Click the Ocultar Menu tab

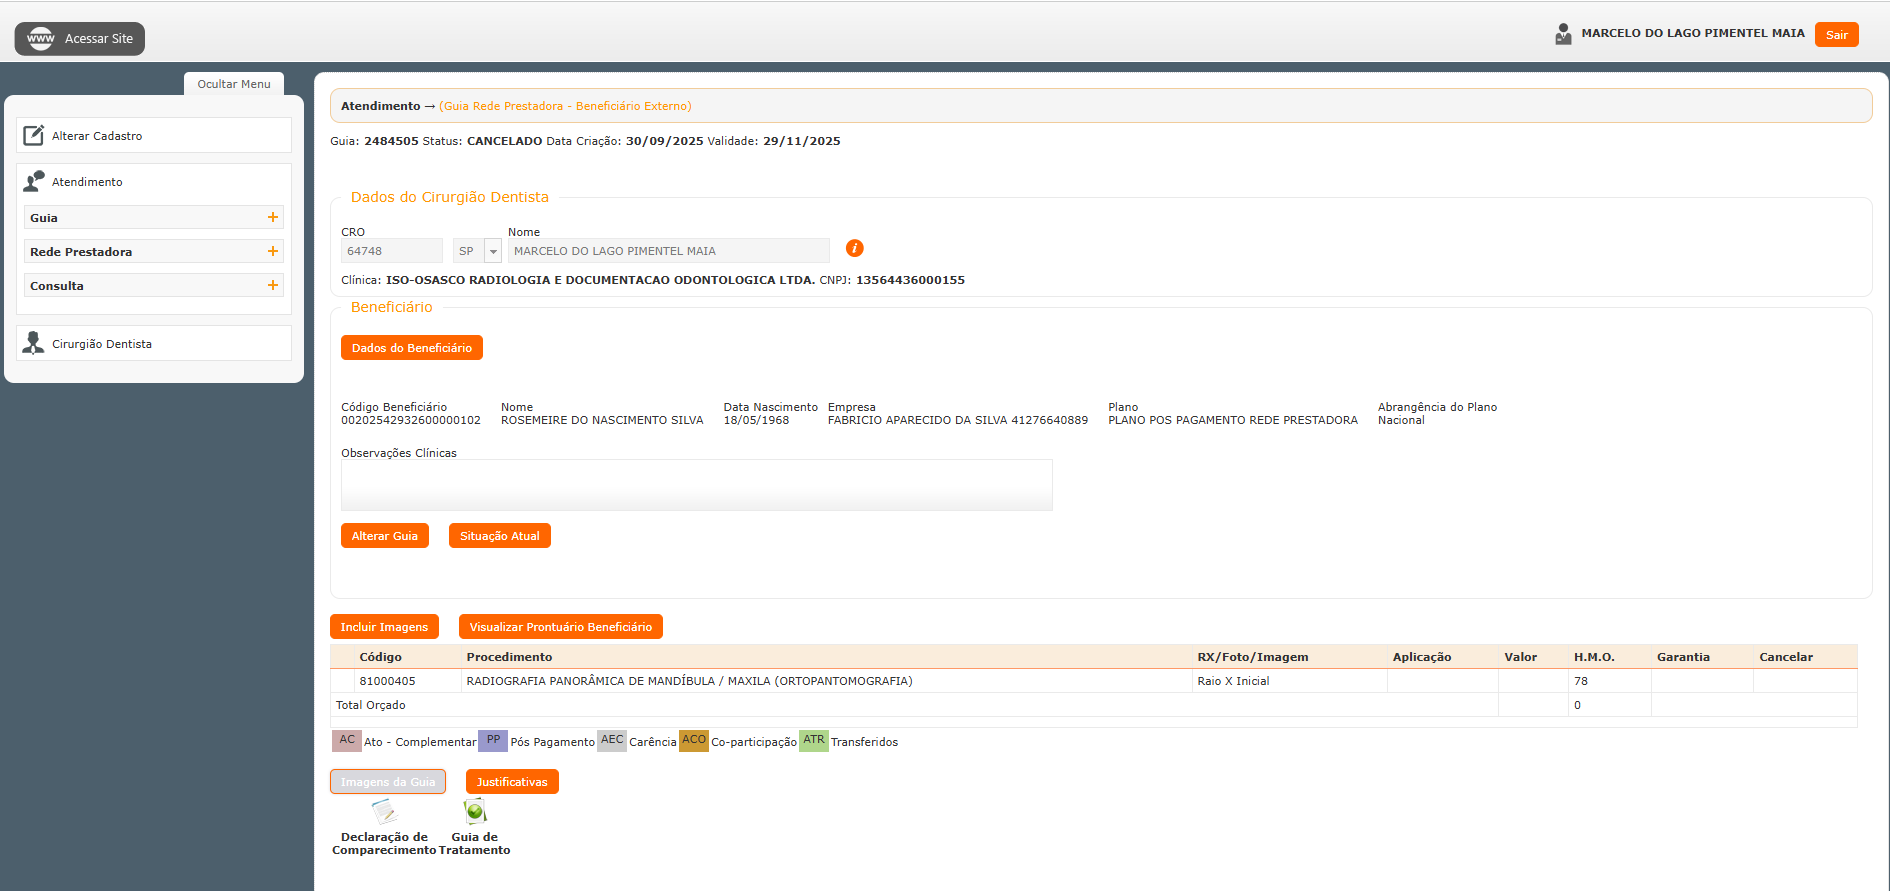234,84
